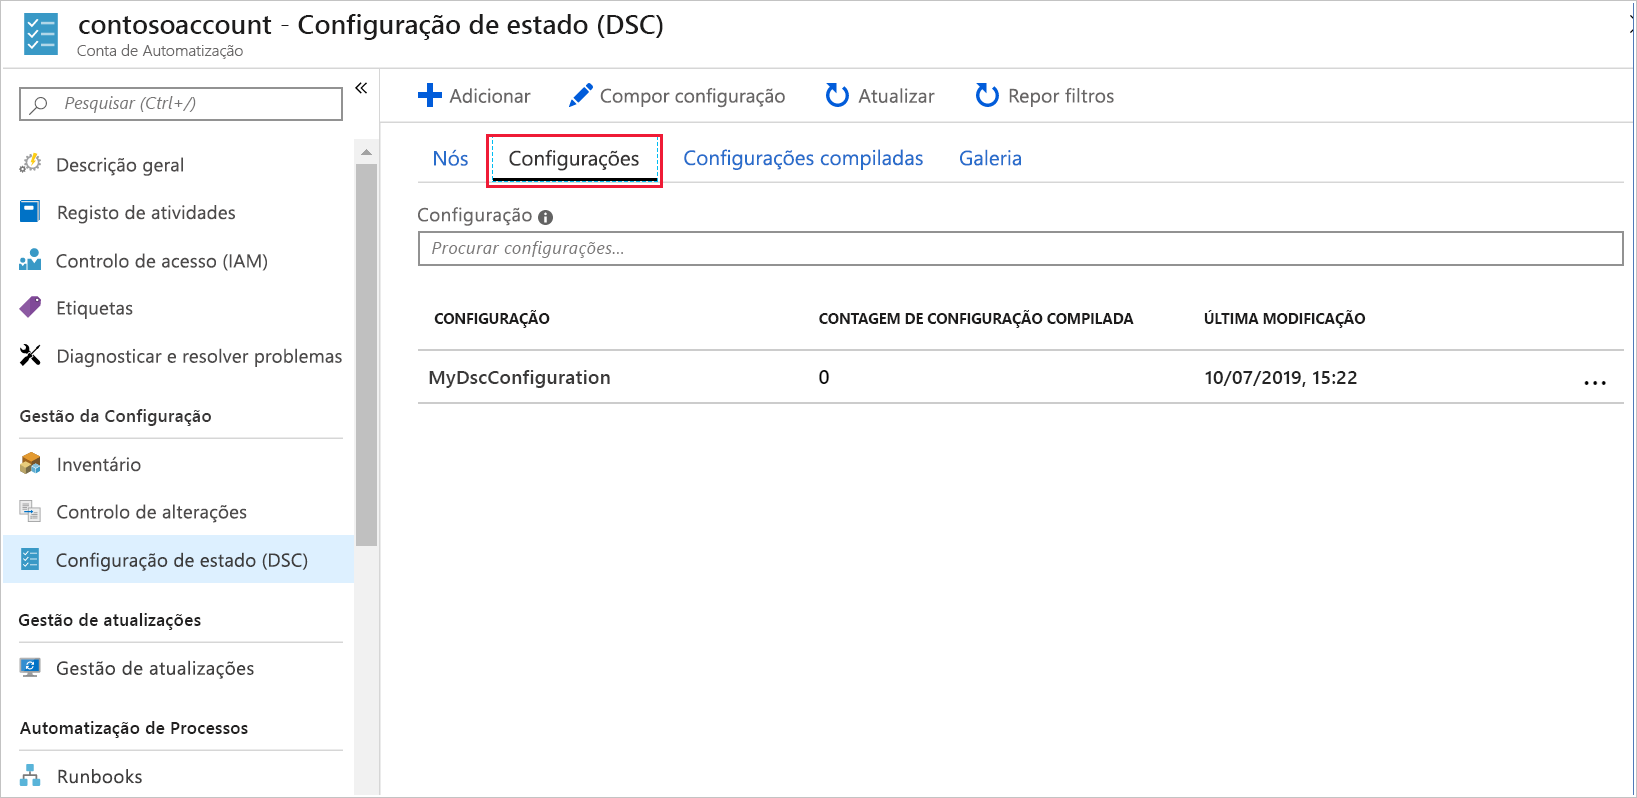1637x798 pixels.
Task: Sort by CONFIGURAÇÃO column header
Action: tap(492, 318)
